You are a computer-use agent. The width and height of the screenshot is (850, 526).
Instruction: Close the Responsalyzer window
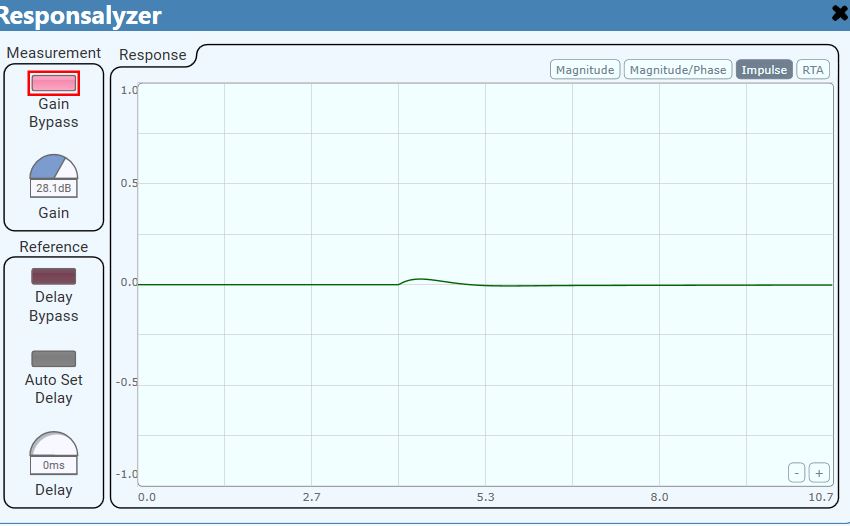pos(840,13)
